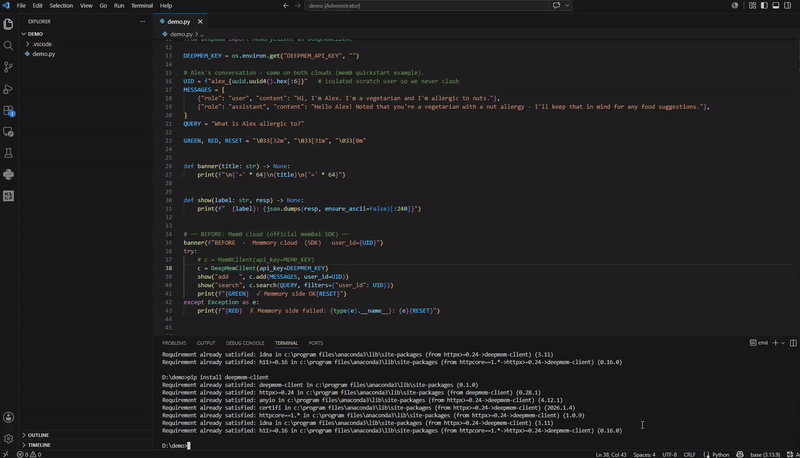Click the command center search box
The image size is (800, 458).
(427, 6)
